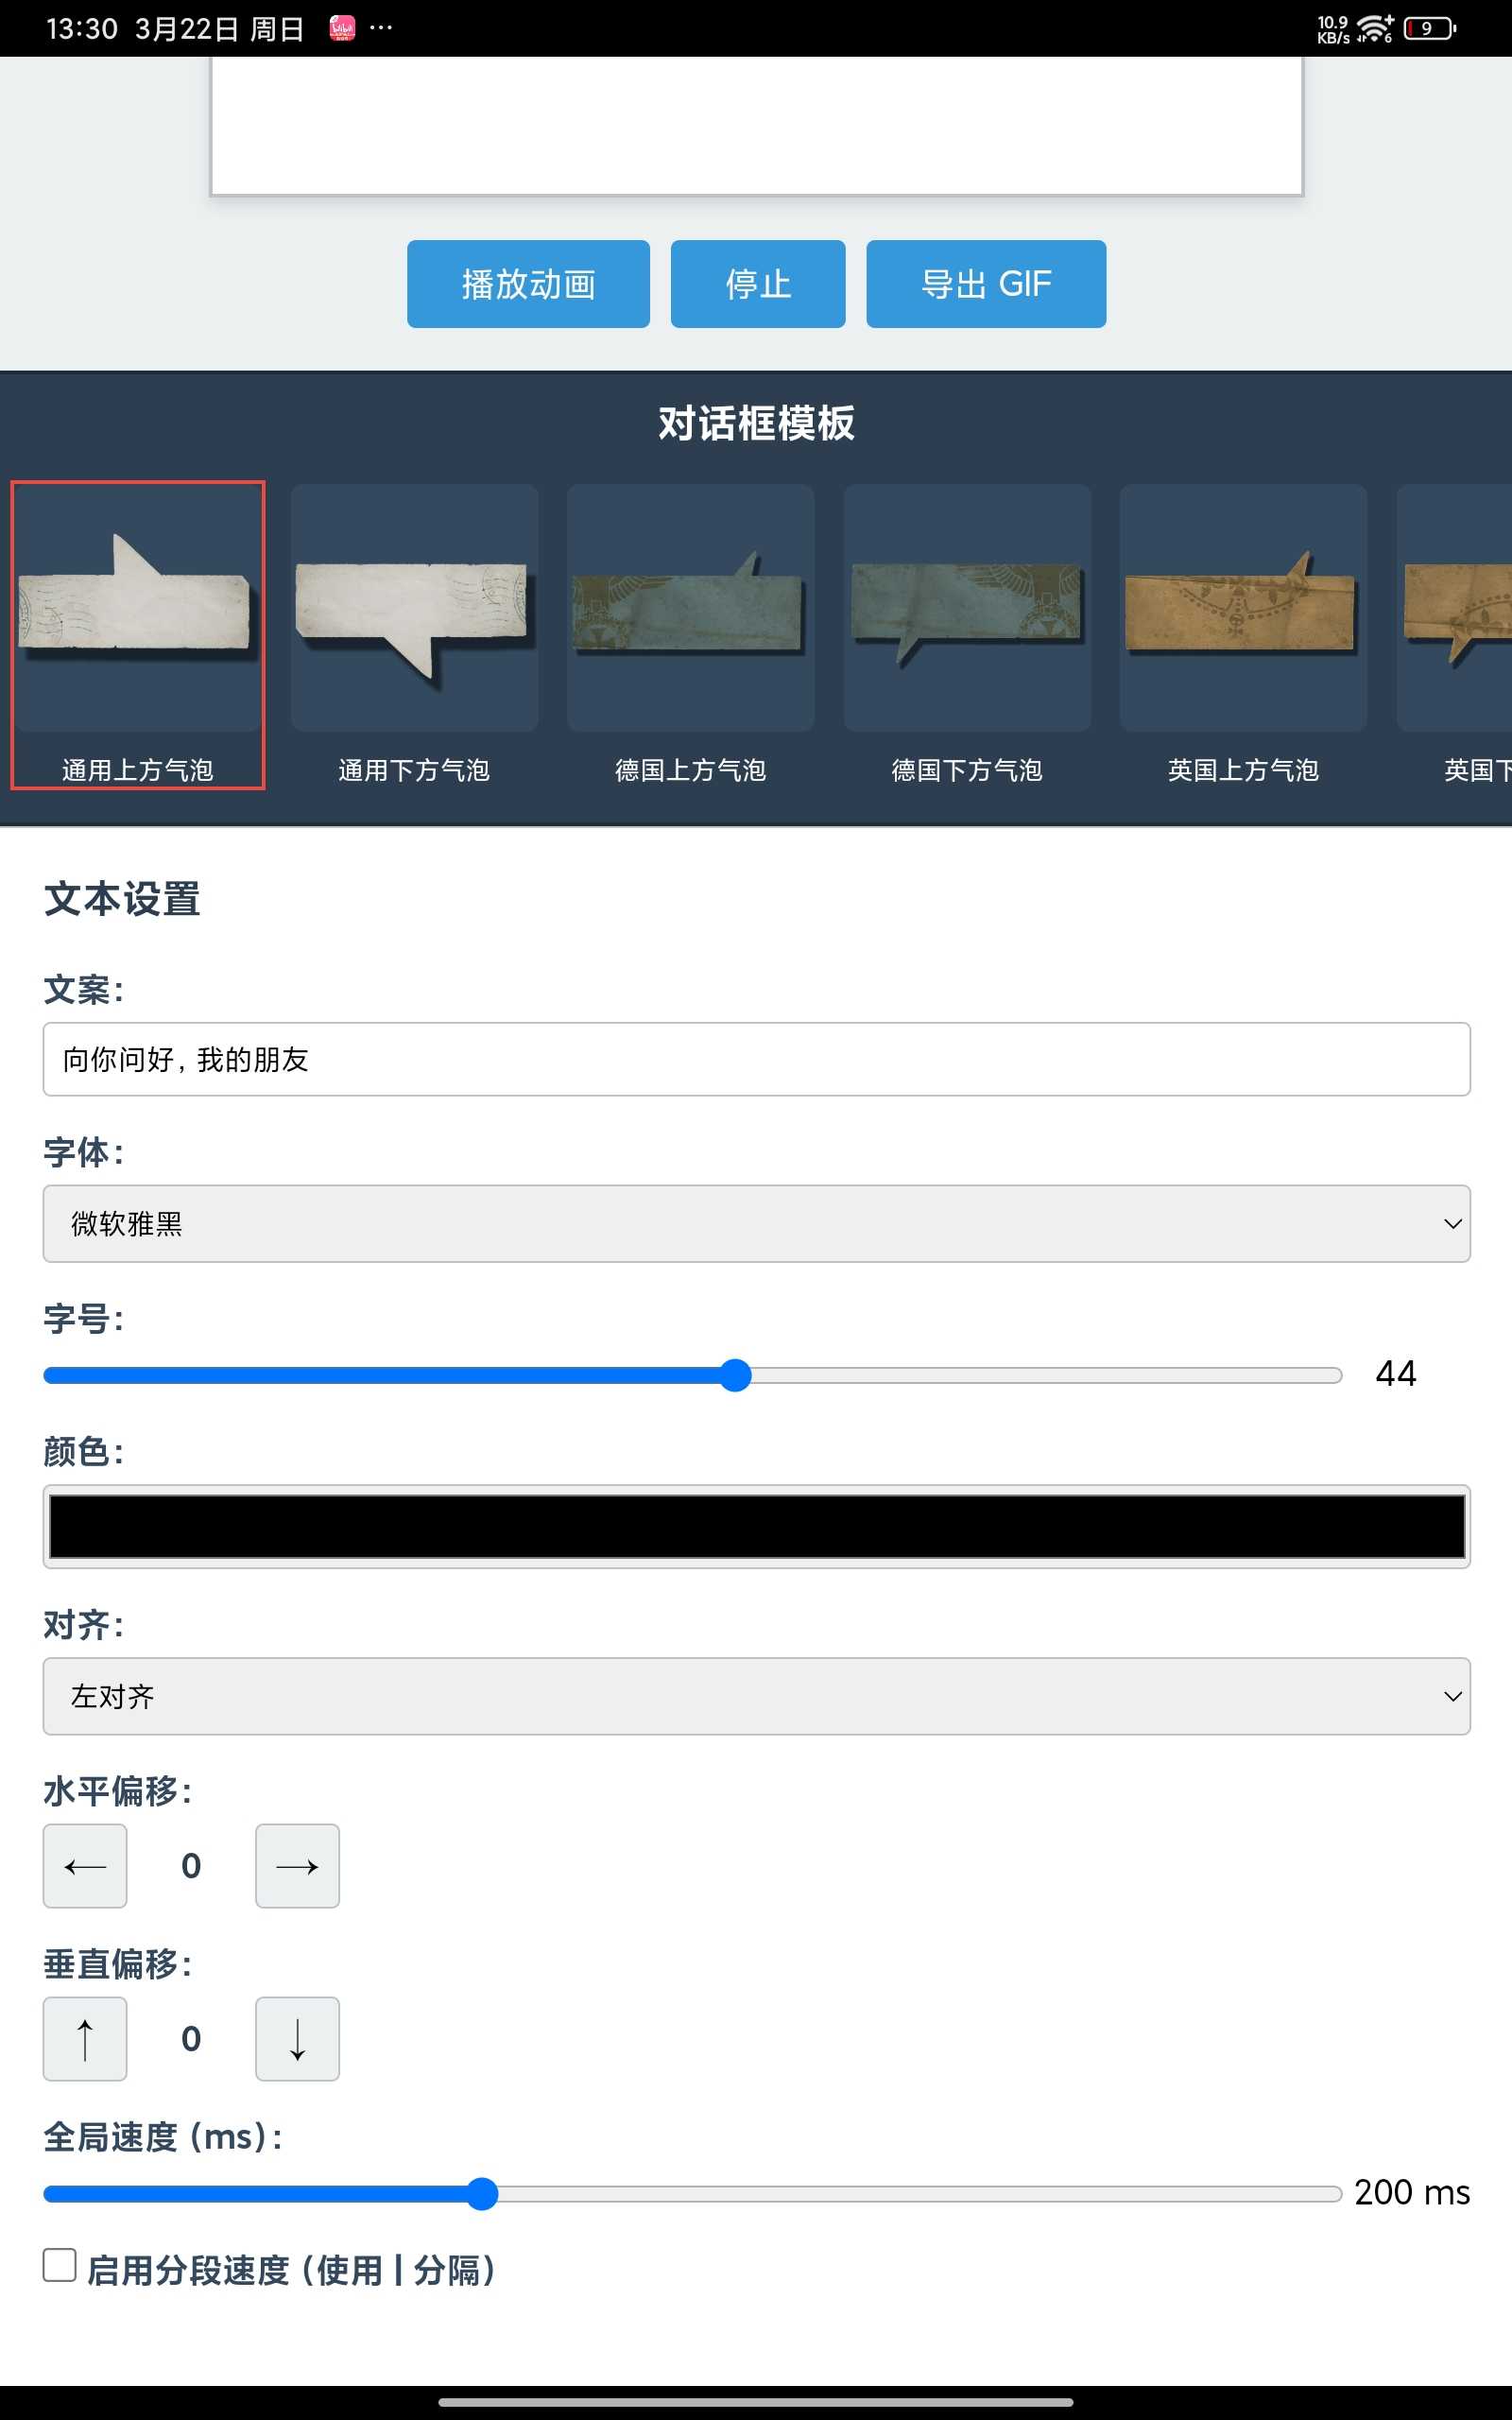Click the 播放动画 button
Image resolution: width=1512 pixels, height=2420 pixels.
(528, 284)
